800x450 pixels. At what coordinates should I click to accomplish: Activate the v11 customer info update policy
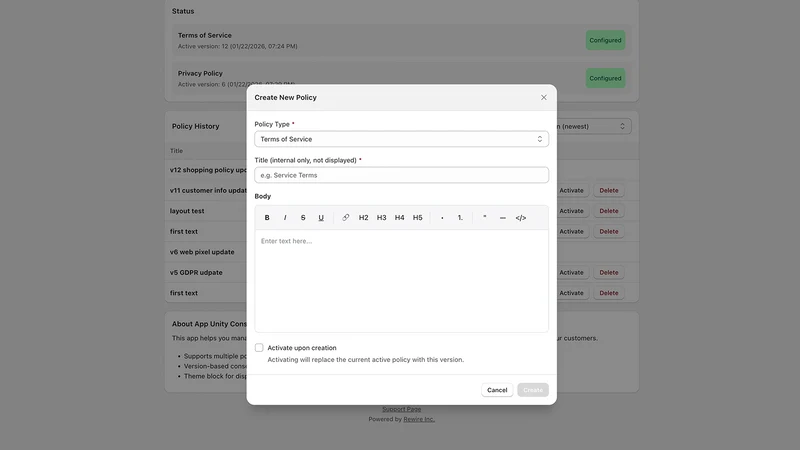coord(571,190)
